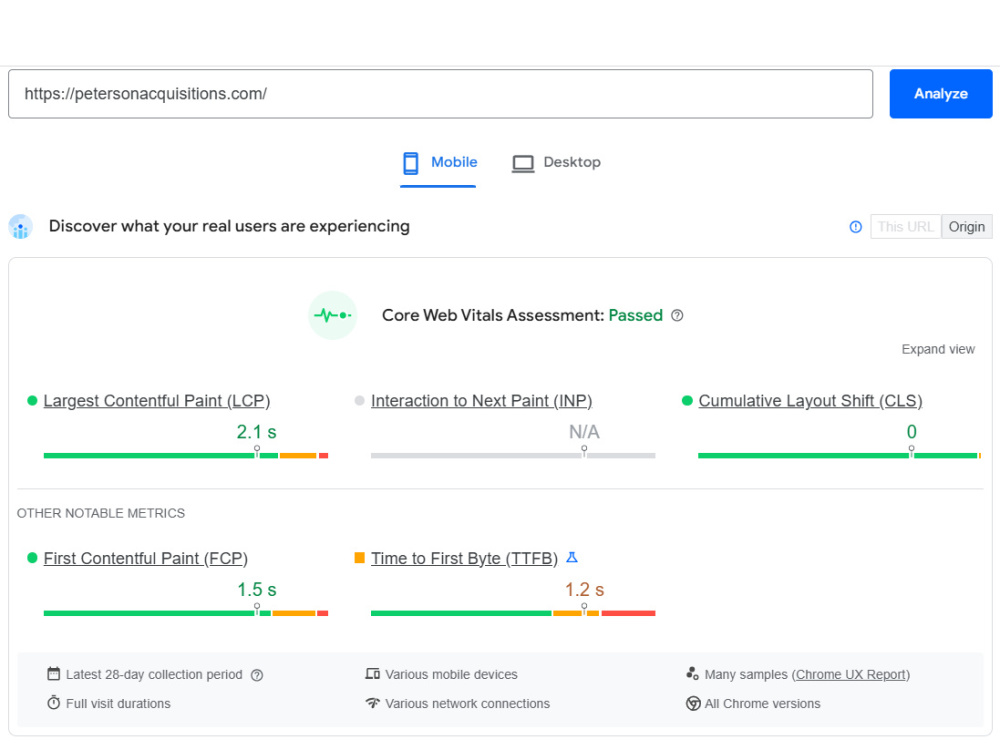The image size is (1000, 750).
Task: Click the LCP value 2.1 s
Action: [256, 432]
